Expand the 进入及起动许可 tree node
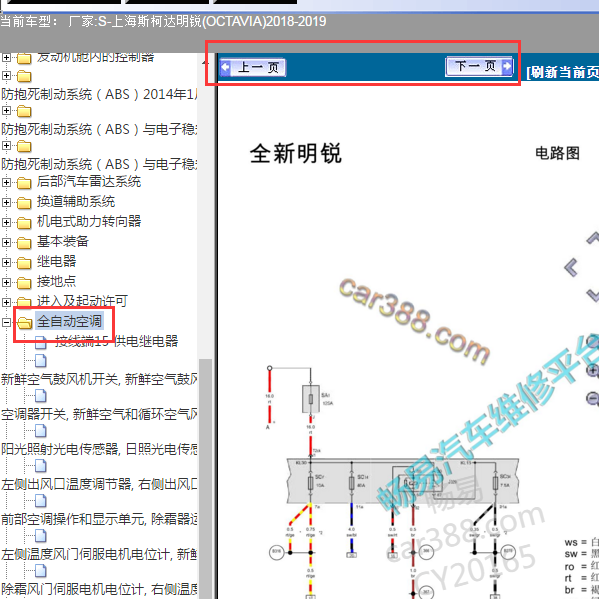Viewport: 599px width, 599px height. (6, 302)
